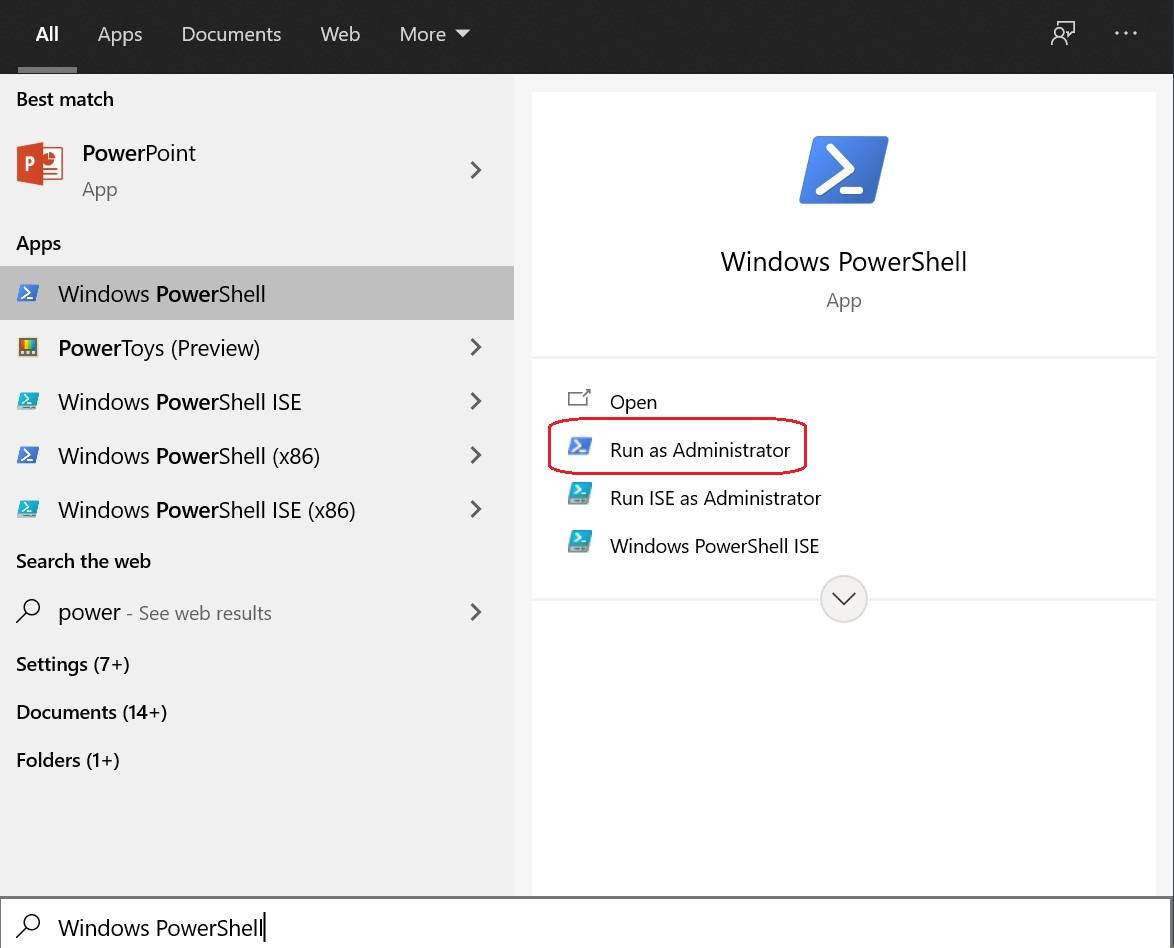Viewport: 1174px width, 948px height.
Task: Expand more actions with the round chevron button
Action: (x=844, y=598)
